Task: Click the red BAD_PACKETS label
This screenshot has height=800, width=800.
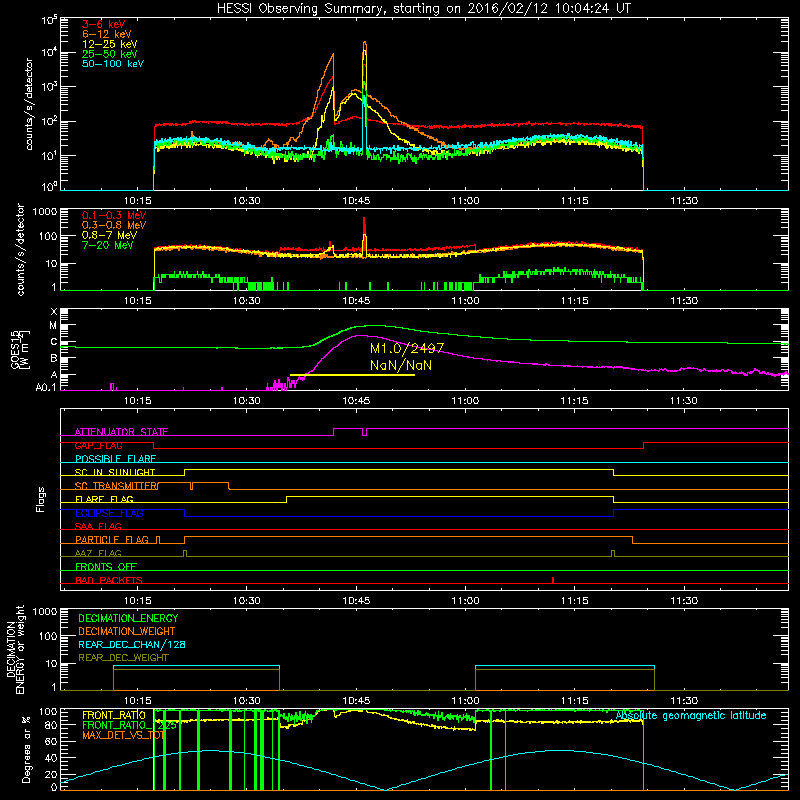Action: [x=109, y=580]
